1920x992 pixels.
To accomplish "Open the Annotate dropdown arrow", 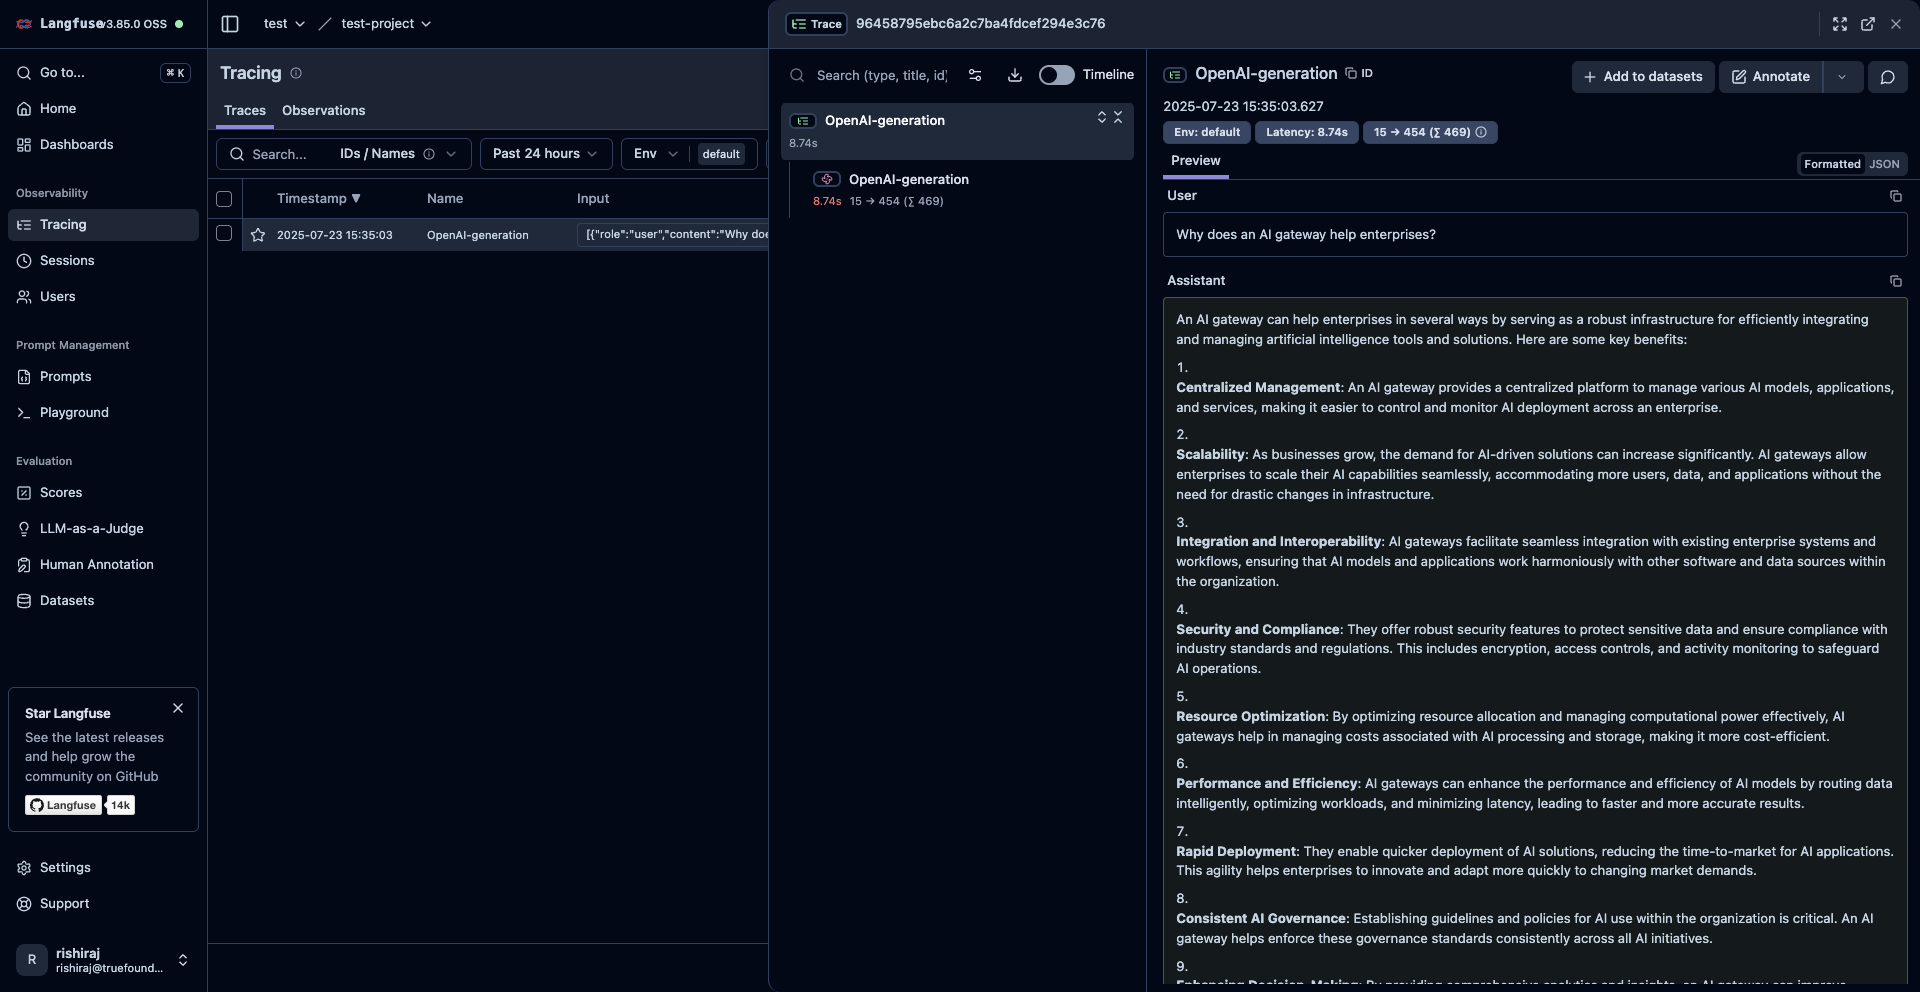I will point(1842,76).
